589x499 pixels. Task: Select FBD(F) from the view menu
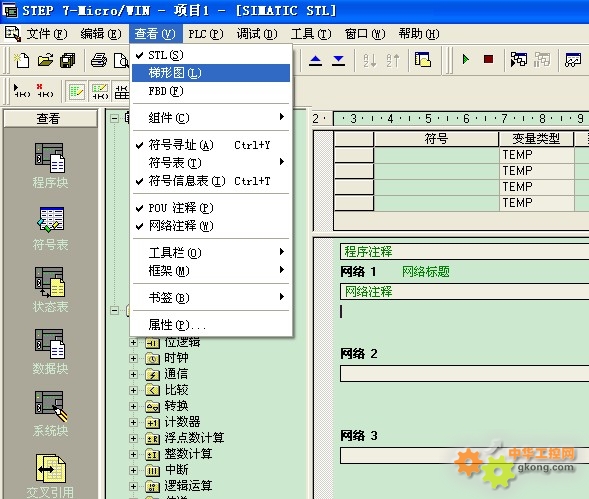pos(211,91)
